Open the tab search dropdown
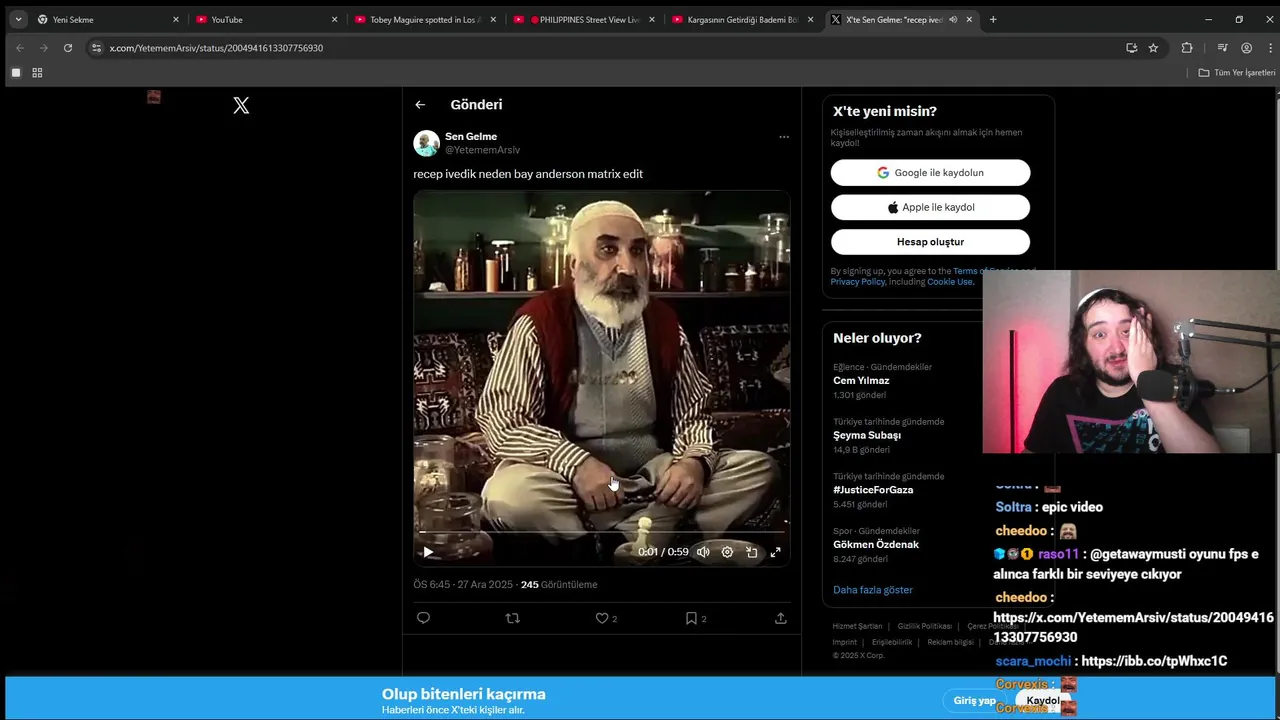 18,19
